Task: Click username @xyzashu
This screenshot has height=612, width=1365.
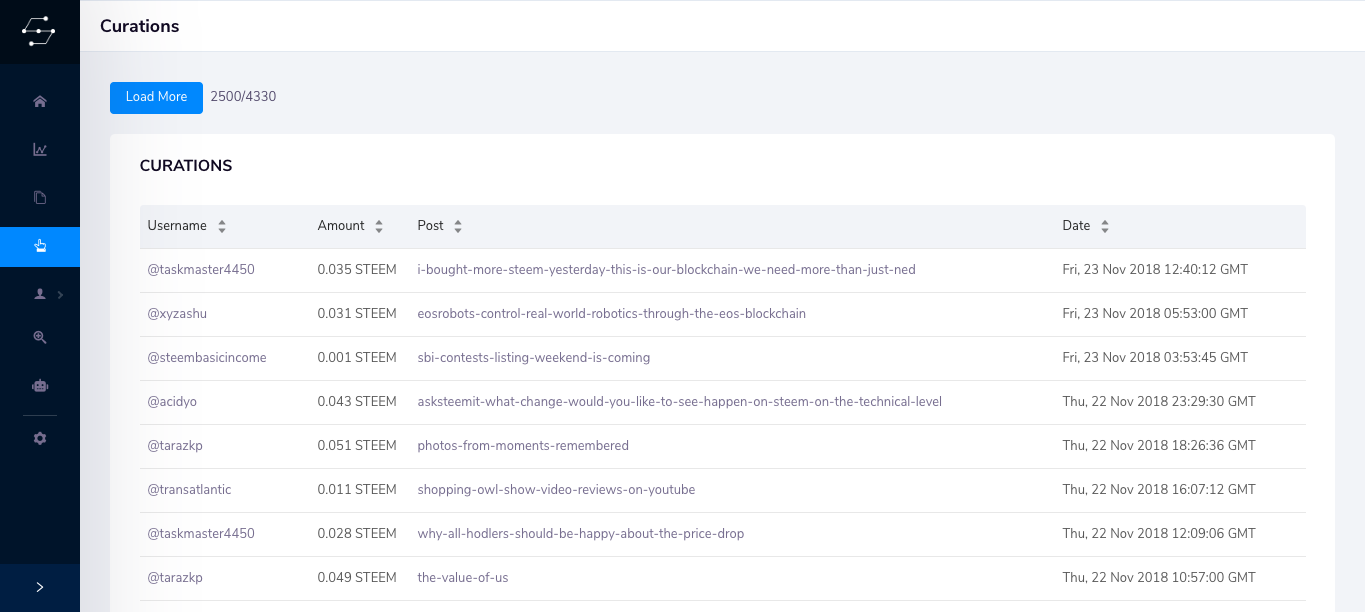Action: click(177, 314)
